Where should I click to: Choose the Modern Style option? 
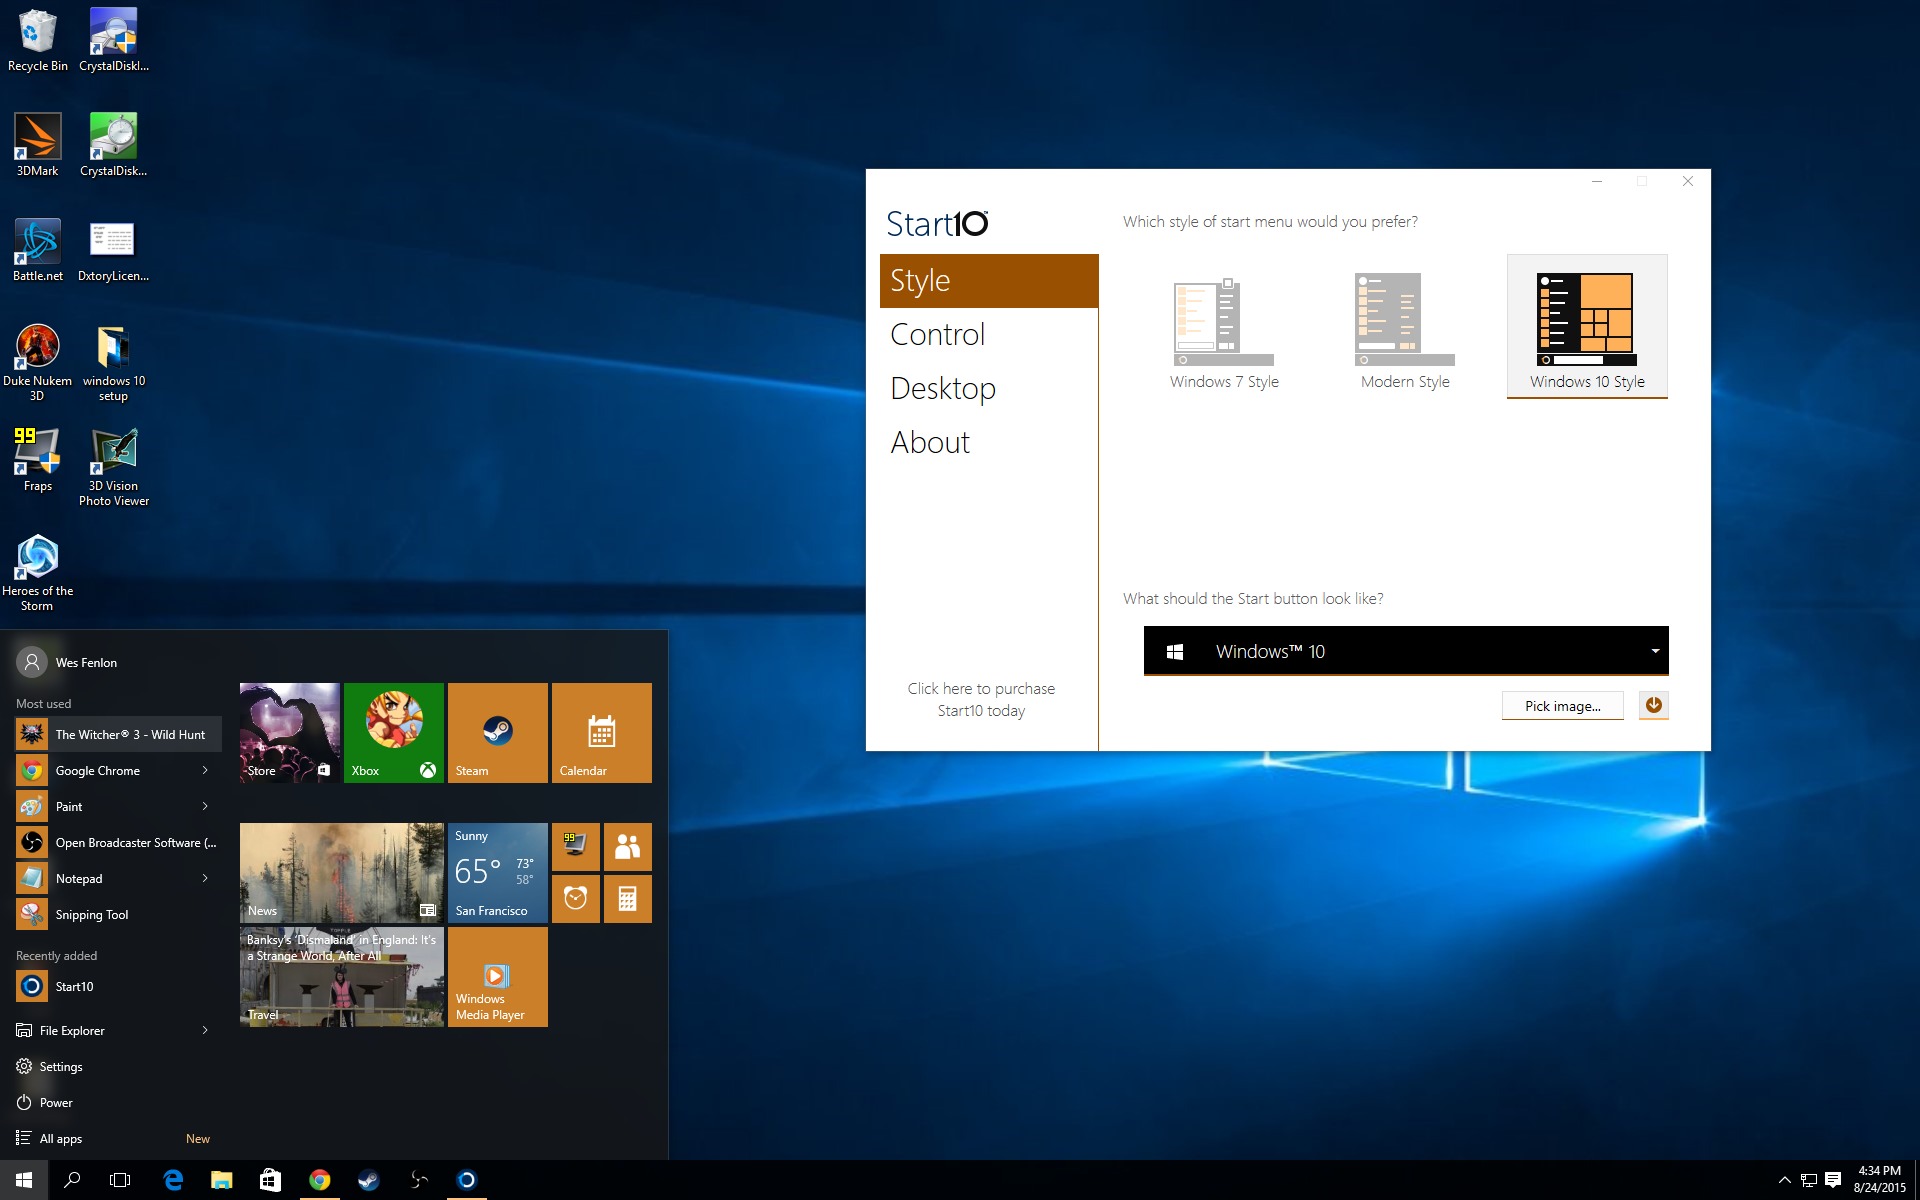1404,328
